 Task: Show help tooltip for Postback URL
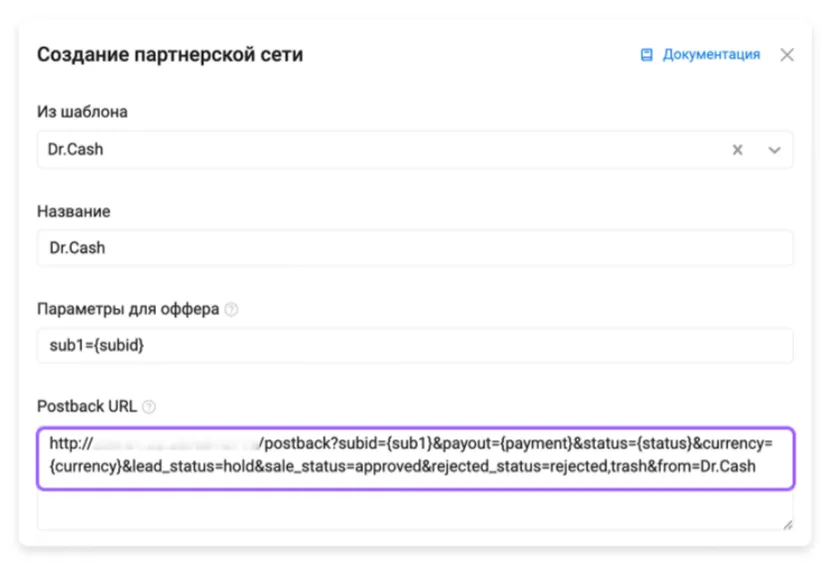click(x=149, y=407)
